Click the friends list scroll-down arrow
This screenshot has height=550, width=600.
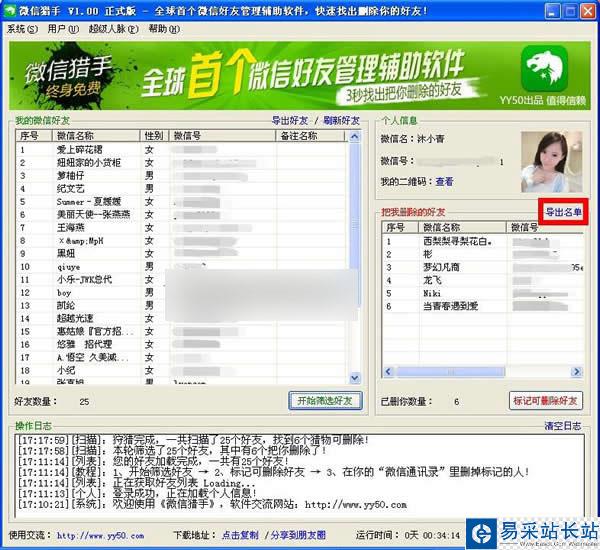pos(355,377)
